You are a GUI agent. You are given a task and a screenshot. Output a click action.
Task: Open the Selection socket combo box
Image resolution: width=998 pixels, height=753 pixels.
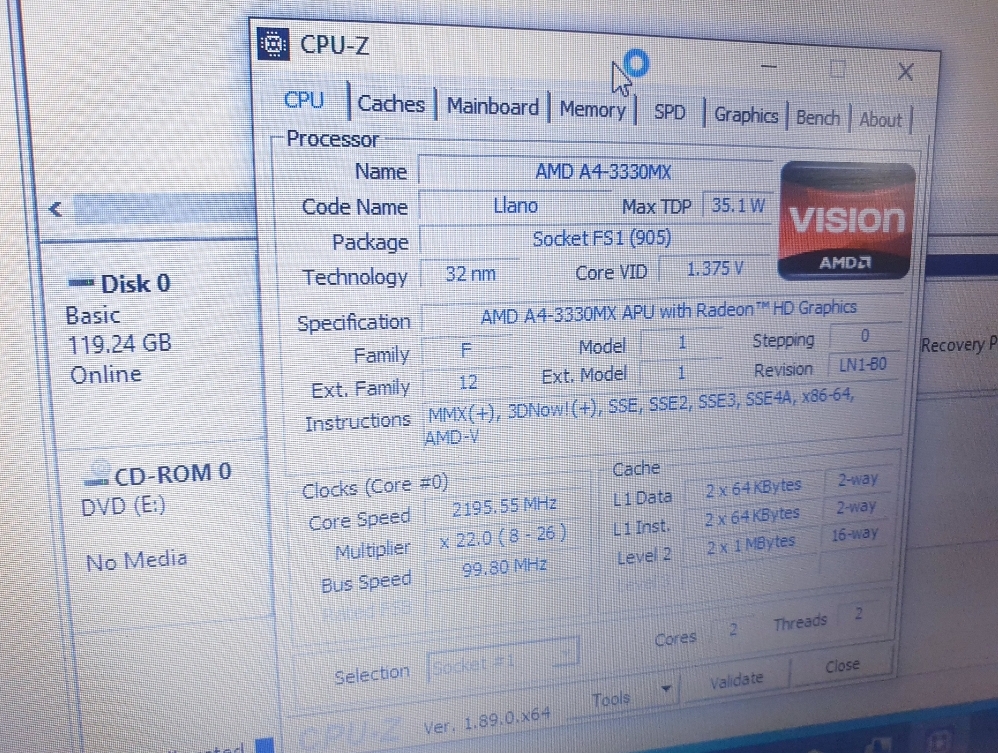click(x=500, y=660)
